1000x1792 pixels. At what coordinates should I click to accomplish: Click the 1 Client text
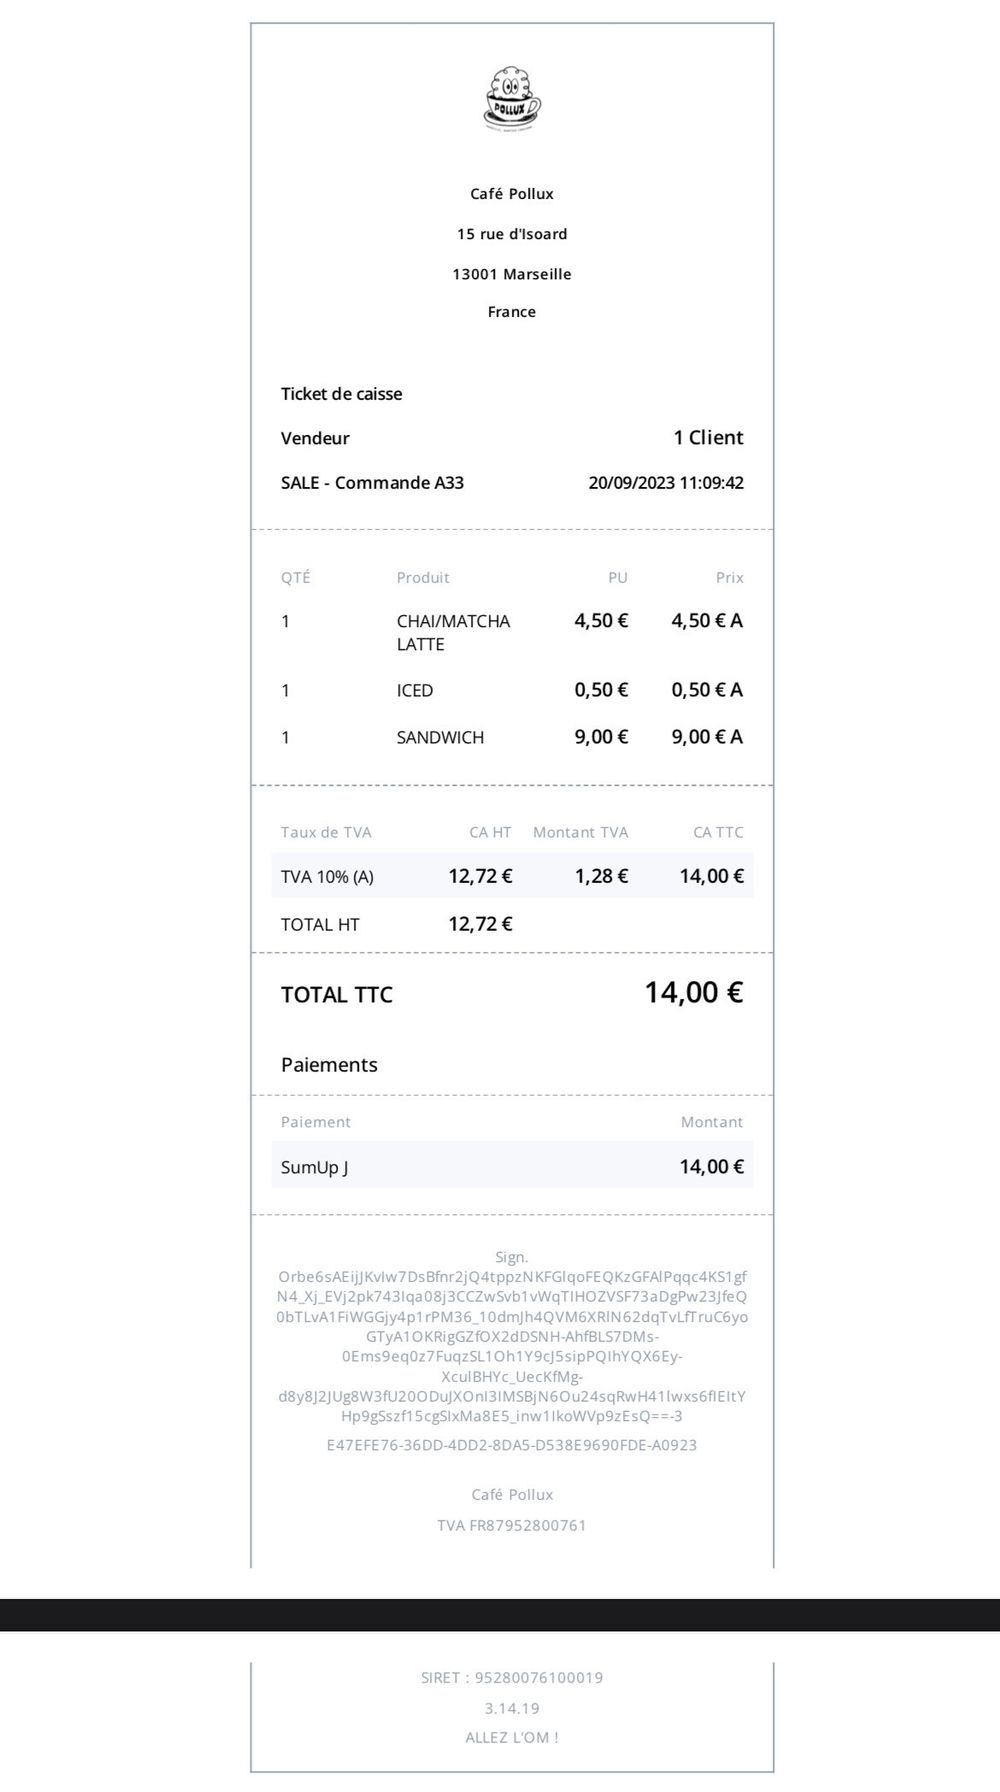tap(708, 438)
